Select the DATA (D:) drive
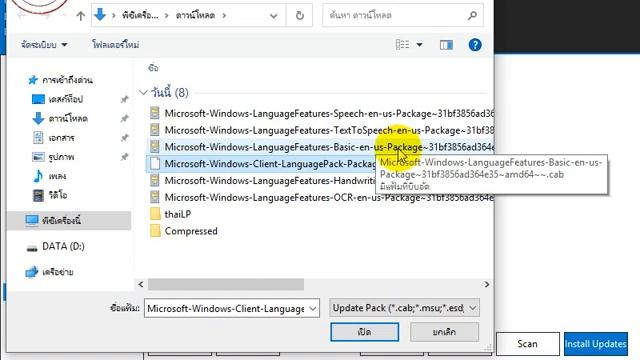The width and height of the screenshot is (640, 360). (63, 247)
